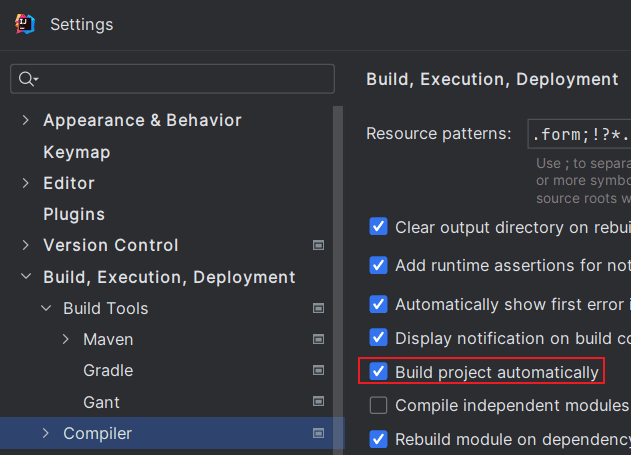Click project-level icon beside Compiler
The height and width of the screenshot is (455, 631).
319,434
